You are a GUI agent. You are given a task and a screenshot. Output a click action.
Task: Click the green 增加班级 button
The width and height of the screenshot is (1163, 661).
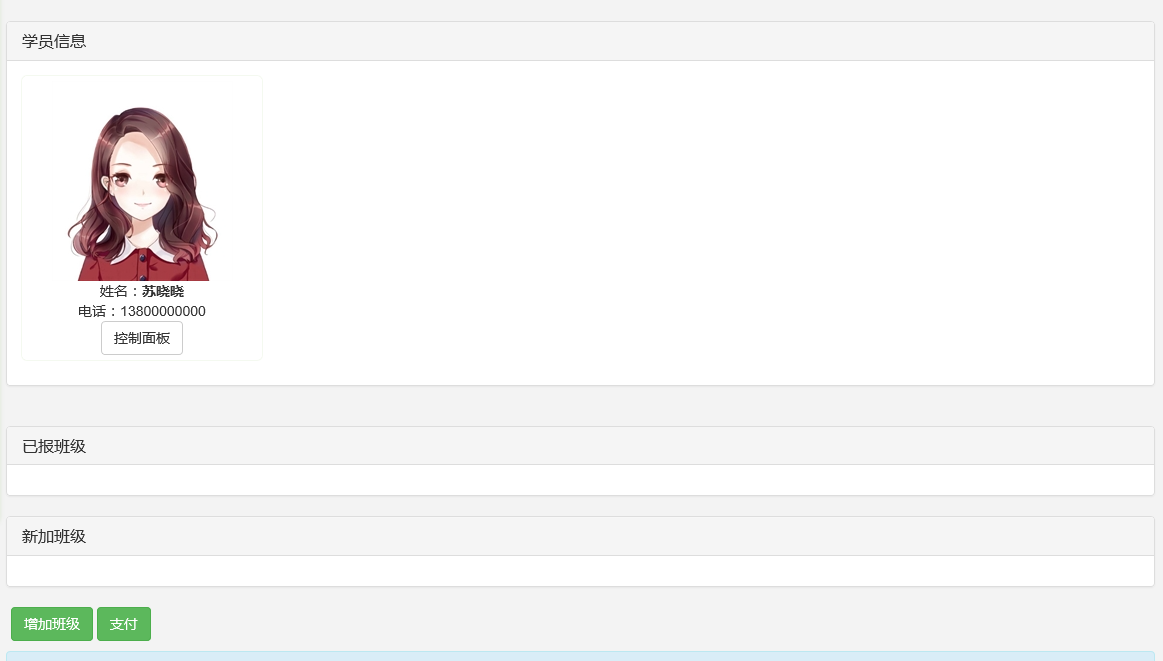tap(52, 624)
